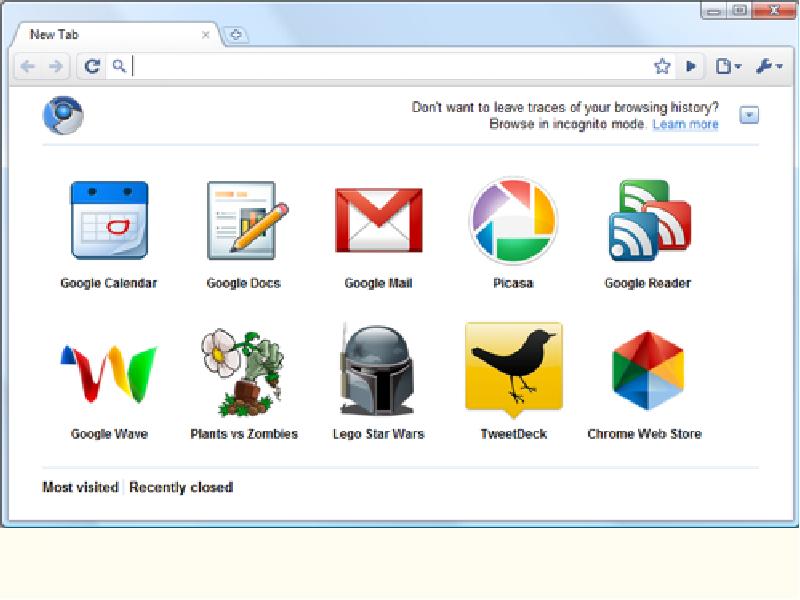The width and height of the screenshot is (800, 600).
Task: Click the Google Reader label text
Action: (647, 283)
